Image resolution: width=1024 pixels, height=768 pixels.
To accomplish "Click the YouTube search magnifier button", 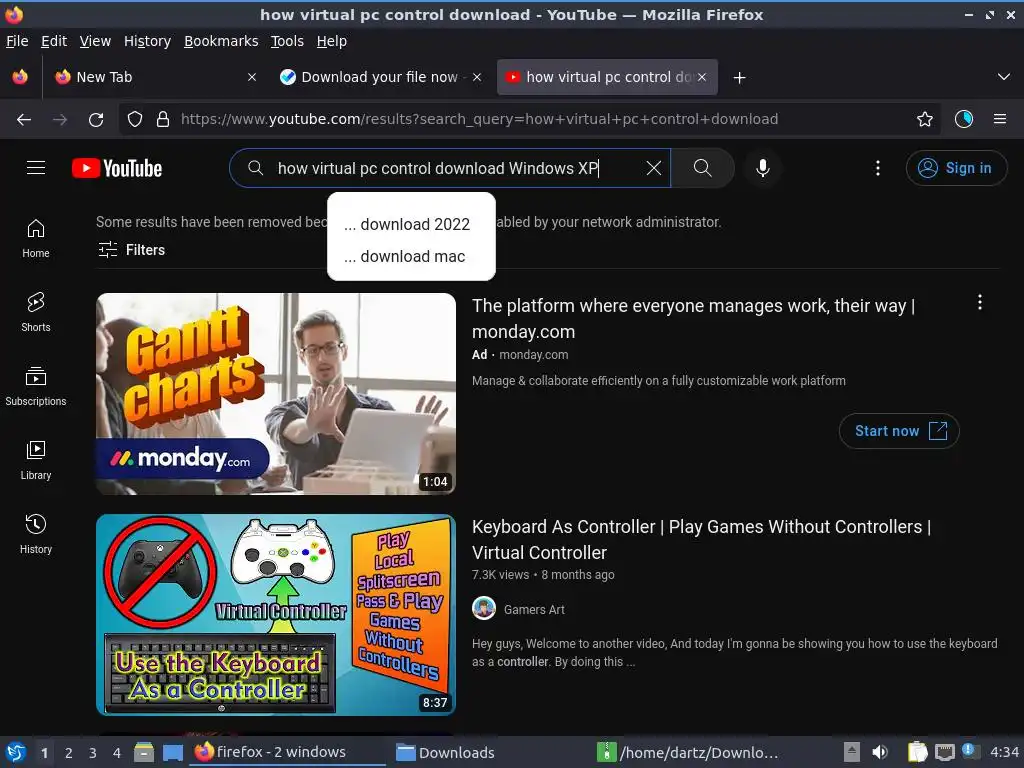I will [703, 168].
